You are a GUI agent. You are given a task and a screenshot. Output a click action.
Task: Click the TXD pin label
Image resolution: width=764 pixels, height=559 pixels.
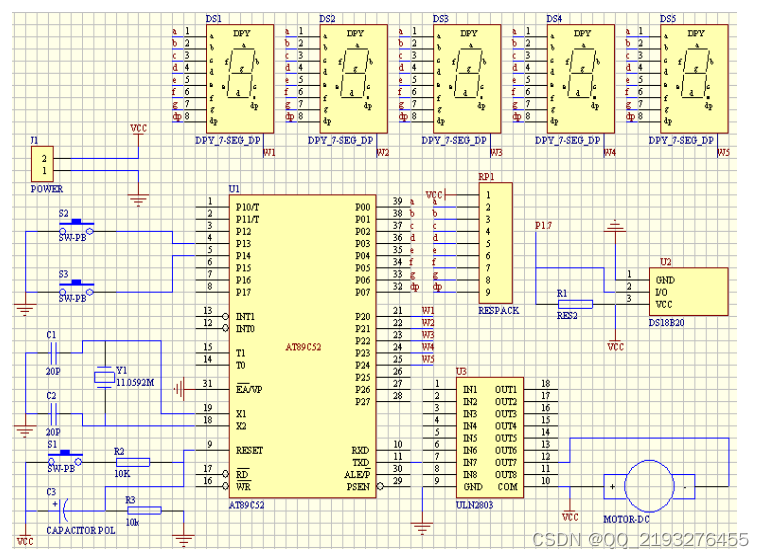(x=361, y=462)
